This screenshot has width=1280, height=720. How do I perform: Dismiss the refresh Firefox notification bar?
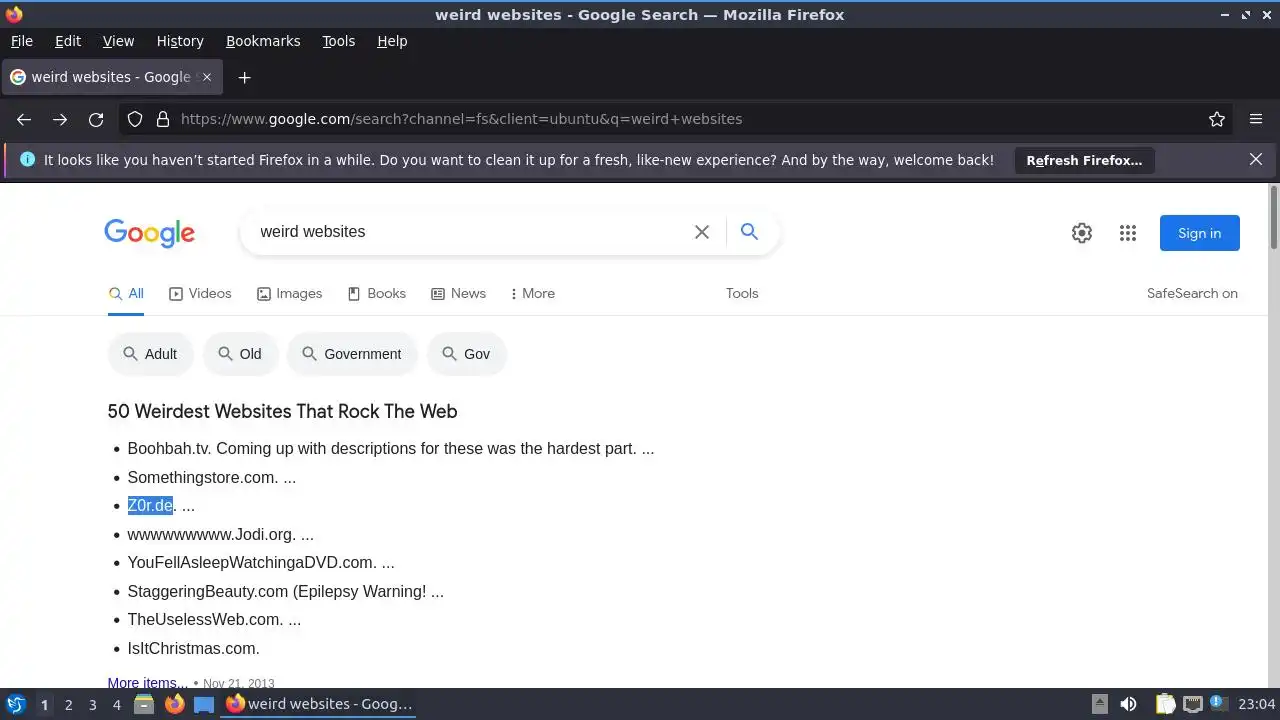[x=1256, y=159]
